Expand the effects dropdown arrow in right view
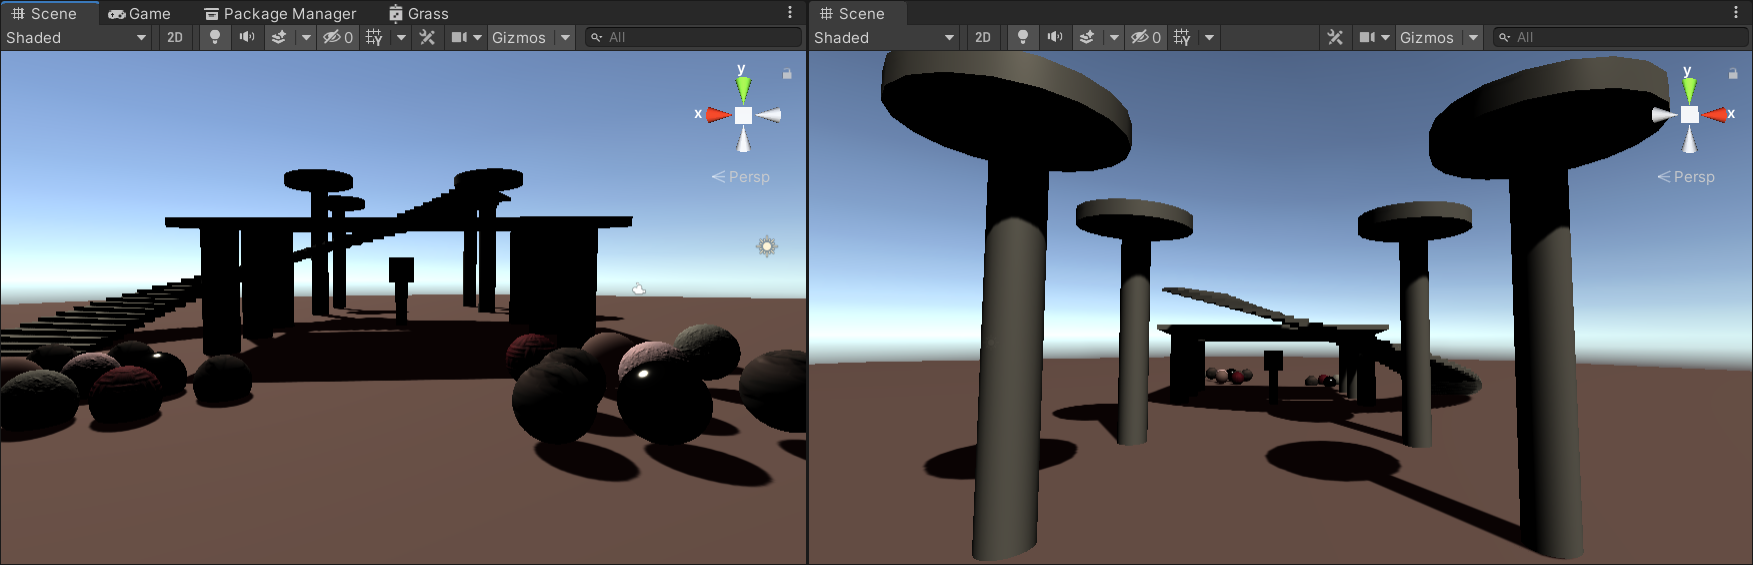The image size is (1753, 565). click(x=1113, y=37)
